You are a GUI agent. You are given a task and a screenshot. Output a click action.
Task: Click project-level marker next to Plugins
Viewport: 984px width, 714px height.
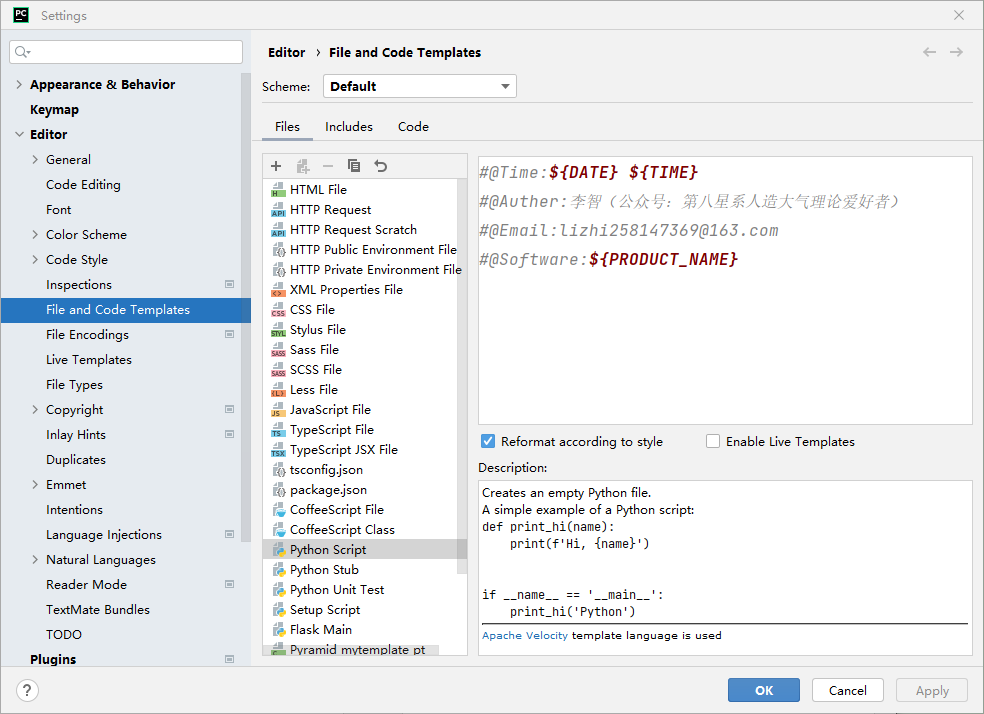pos(230,659)
